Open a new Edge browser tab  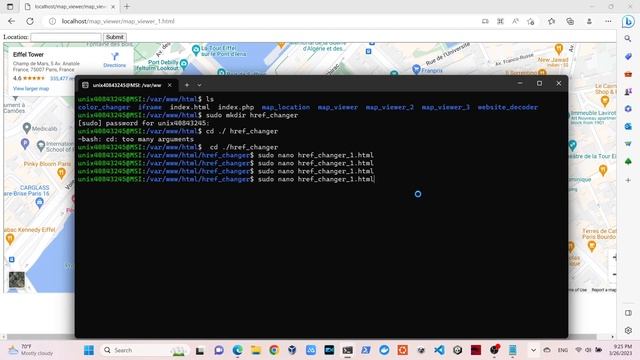127,7
